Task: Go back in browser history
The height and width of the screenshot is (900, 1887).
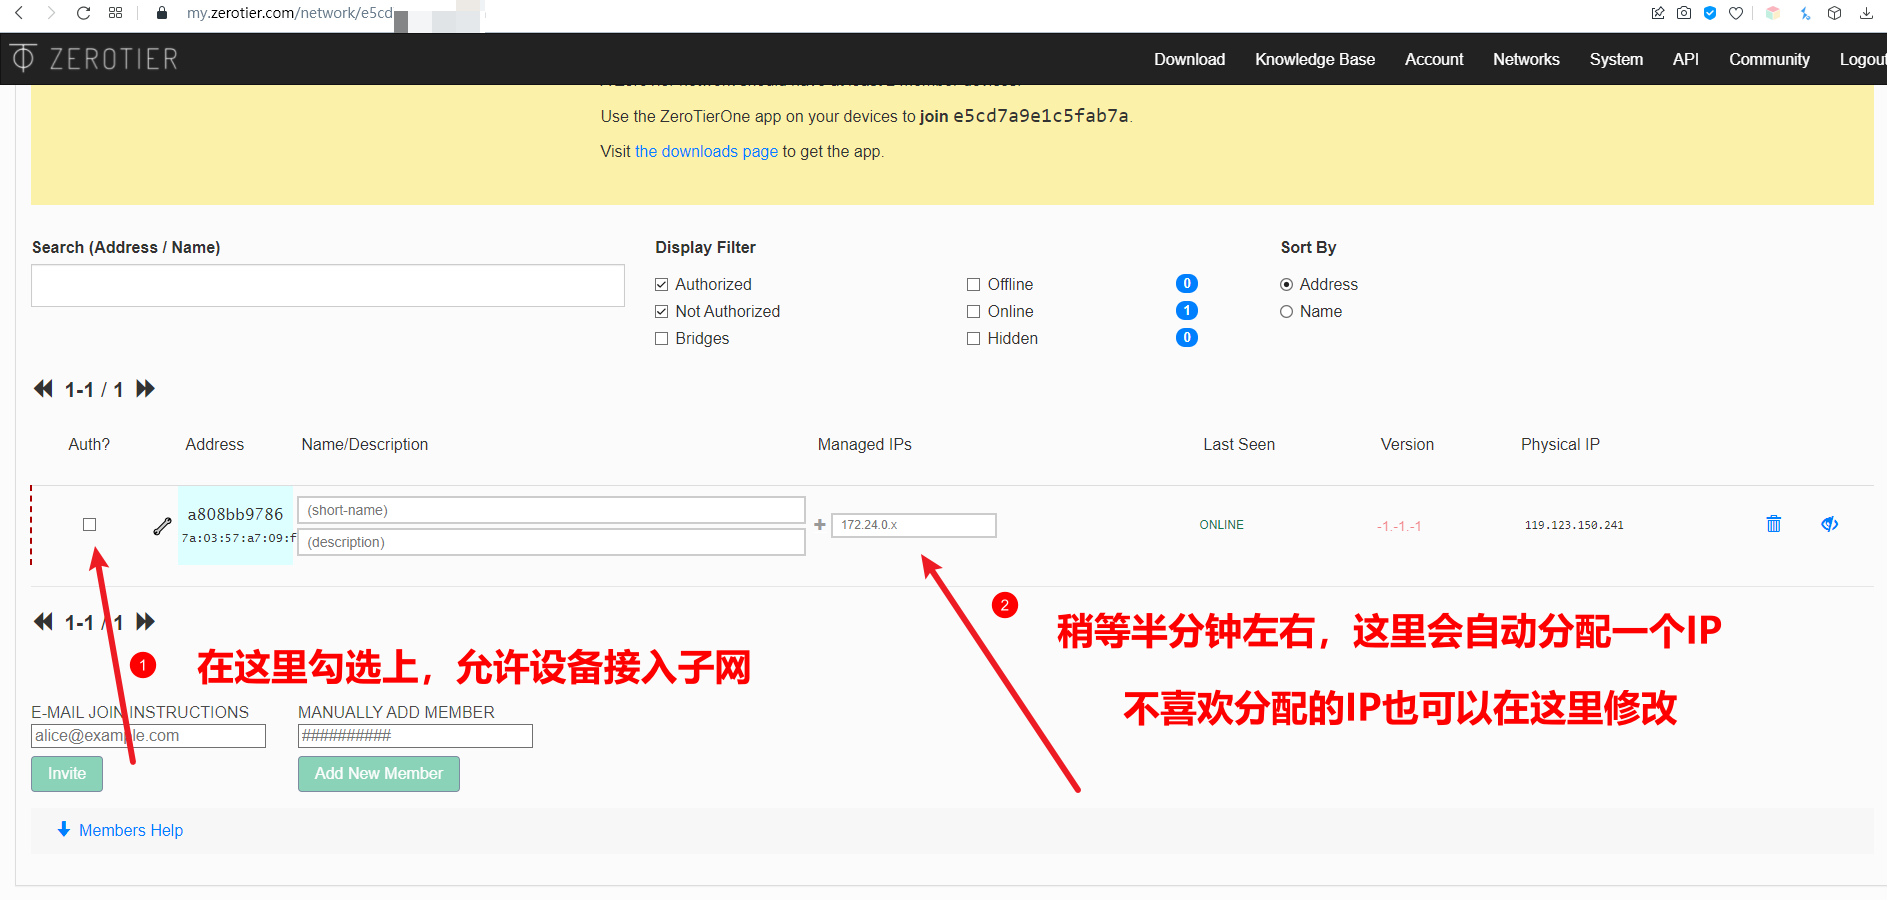Action: 19,13
